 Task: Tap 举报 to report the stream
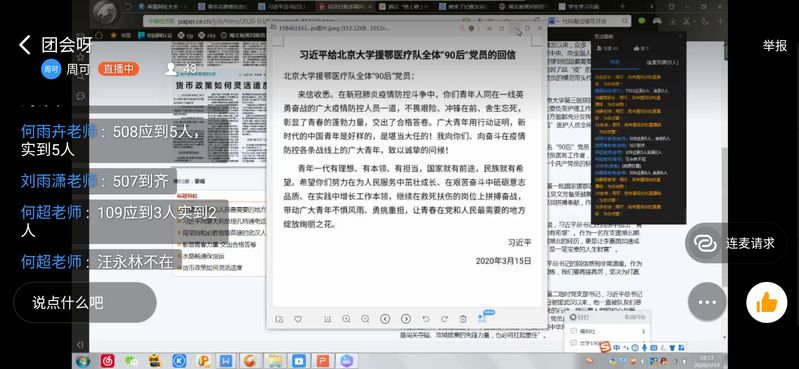(x=775, y=45)
